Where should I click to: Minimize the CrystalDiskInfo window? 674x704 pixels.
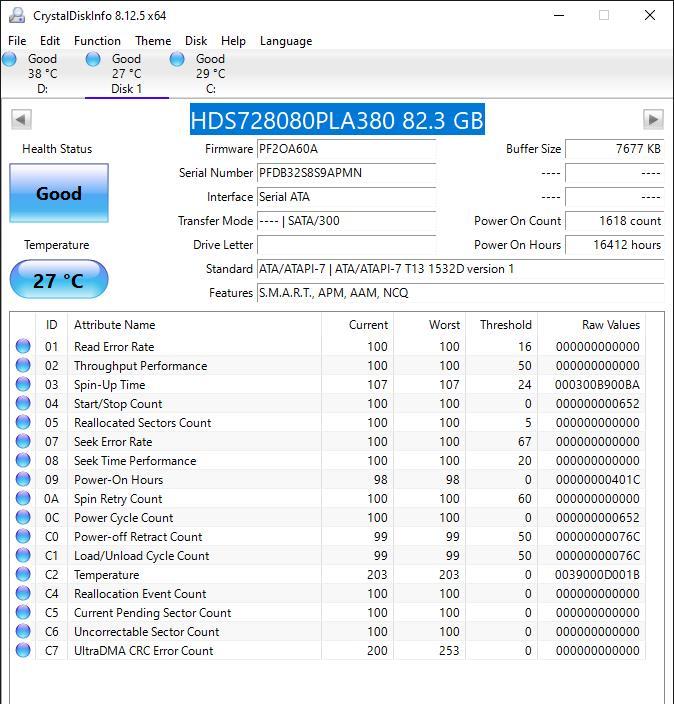point(559,15)
